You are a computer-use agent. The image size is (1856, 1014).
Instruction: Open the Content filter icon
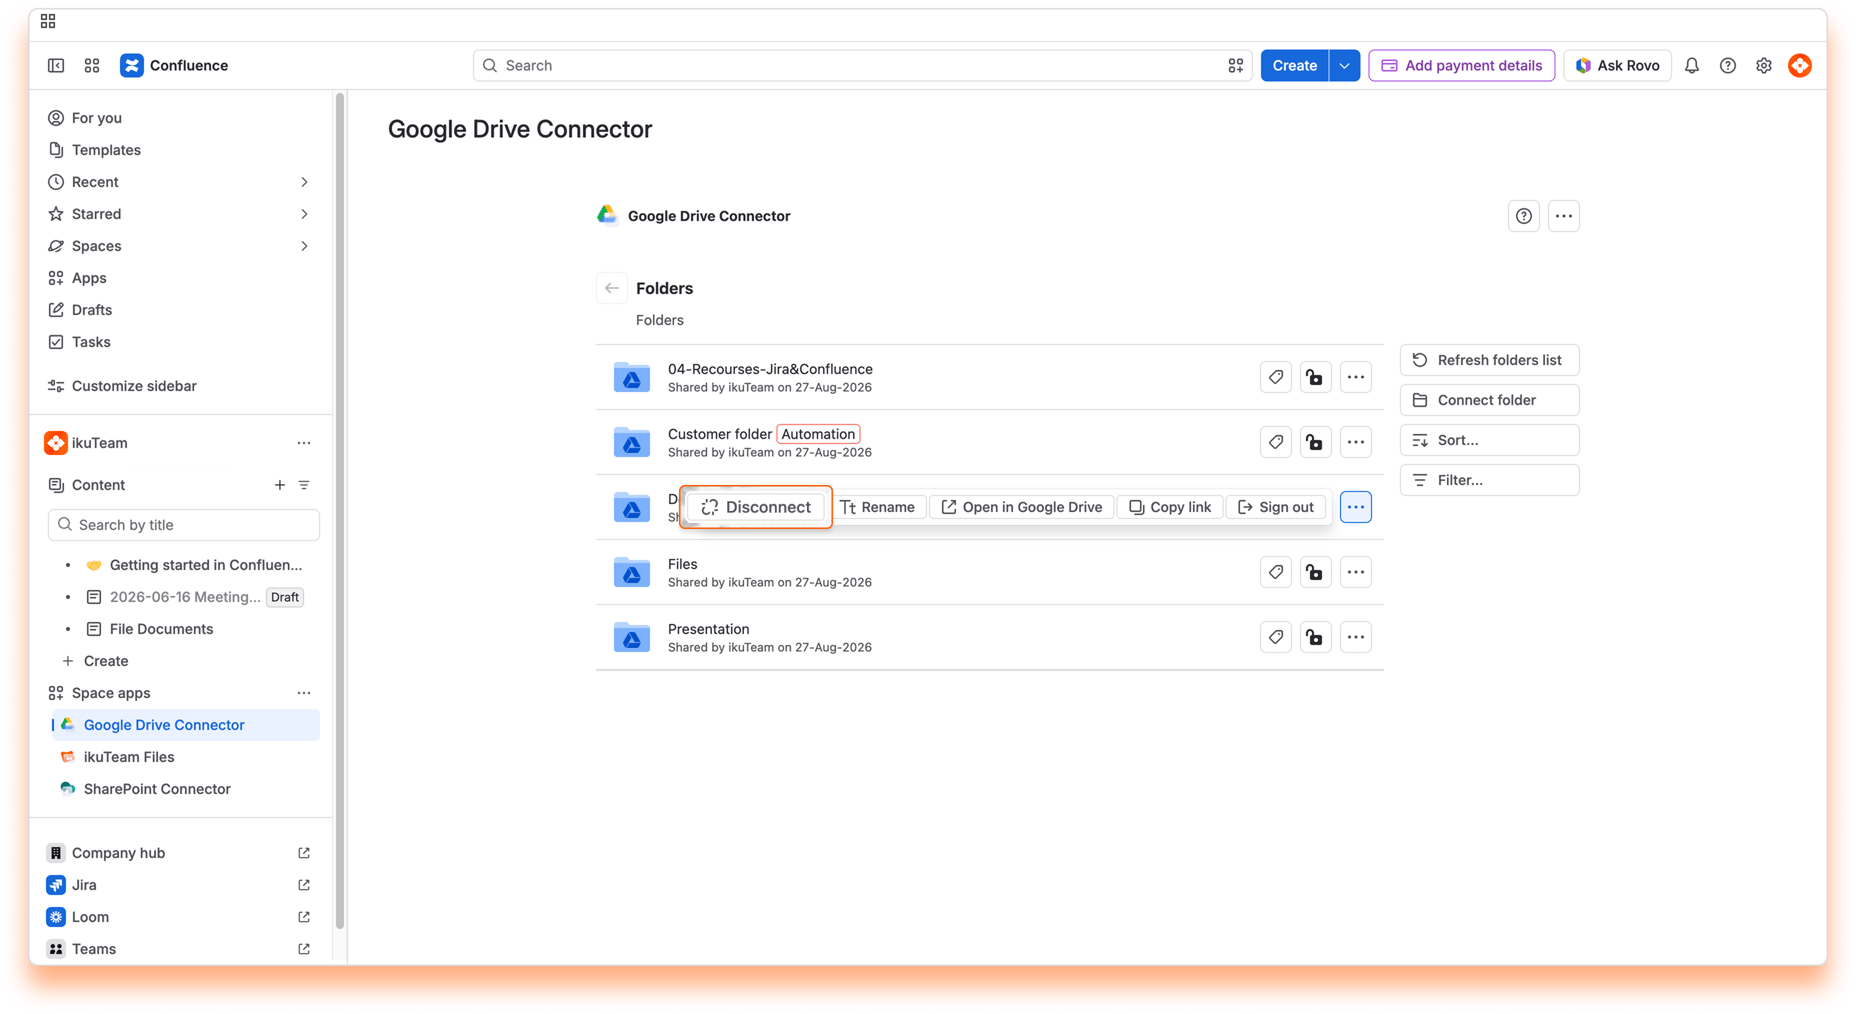304,485
